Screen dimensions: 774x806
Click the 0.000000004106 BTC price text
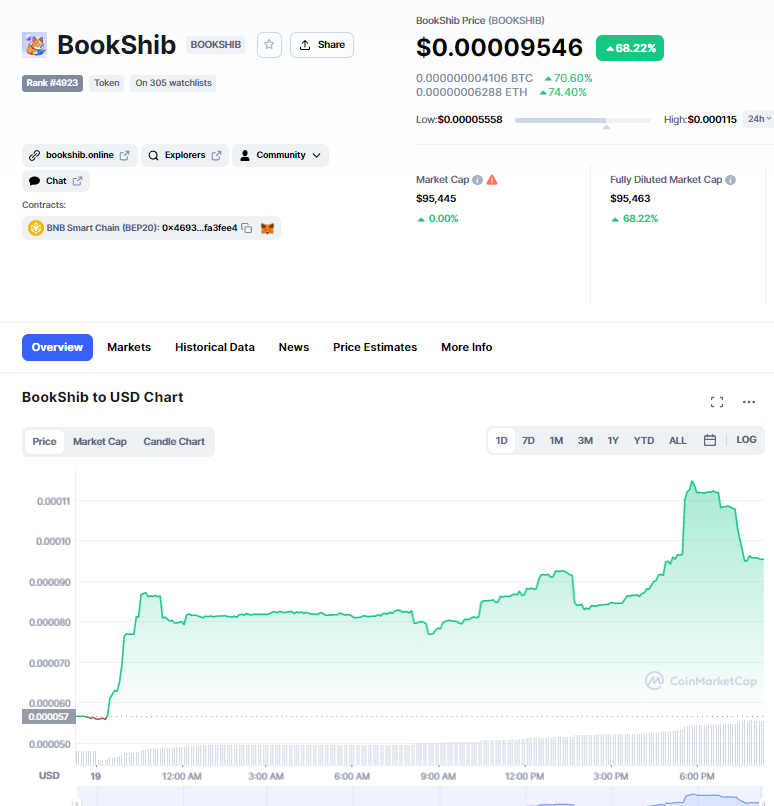(474, 78)
